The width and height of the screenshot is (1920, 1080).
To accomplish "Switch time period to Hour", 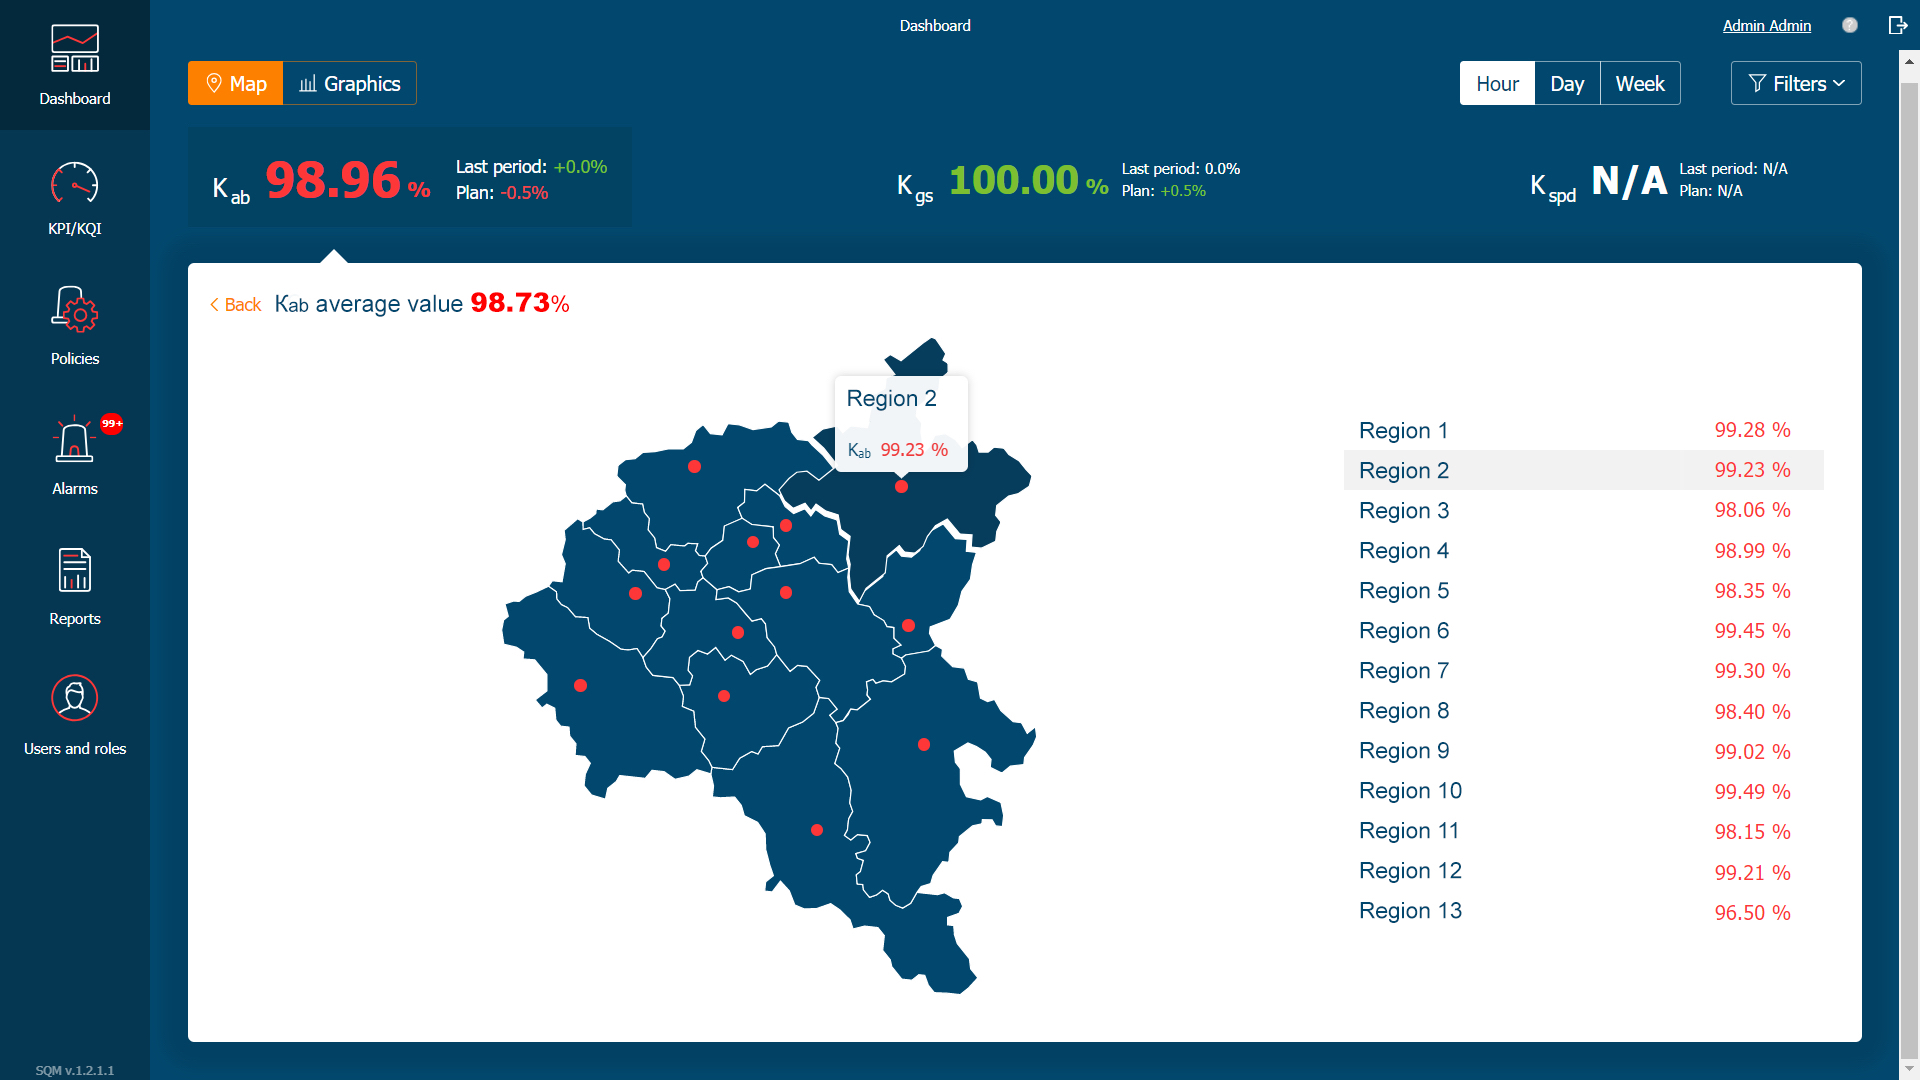I will tap(1497, 84).
